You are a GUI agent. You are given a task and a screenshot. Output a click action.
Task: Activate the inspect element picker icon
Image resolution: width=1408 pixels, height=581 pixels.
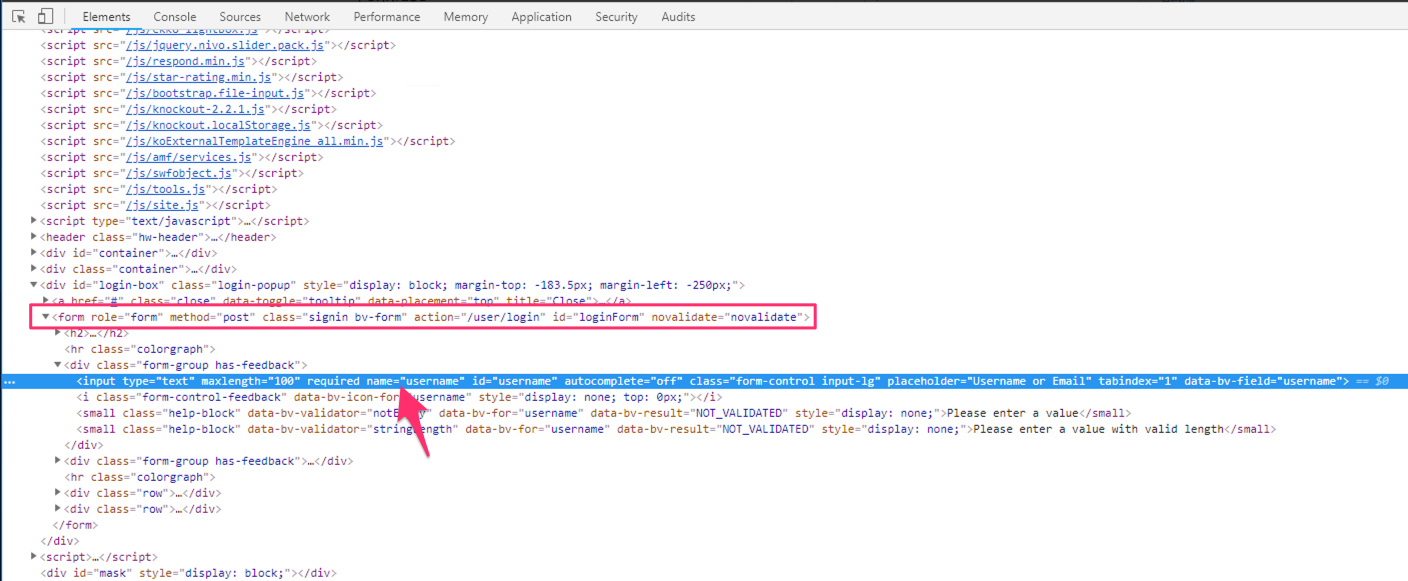click(18, 17)
